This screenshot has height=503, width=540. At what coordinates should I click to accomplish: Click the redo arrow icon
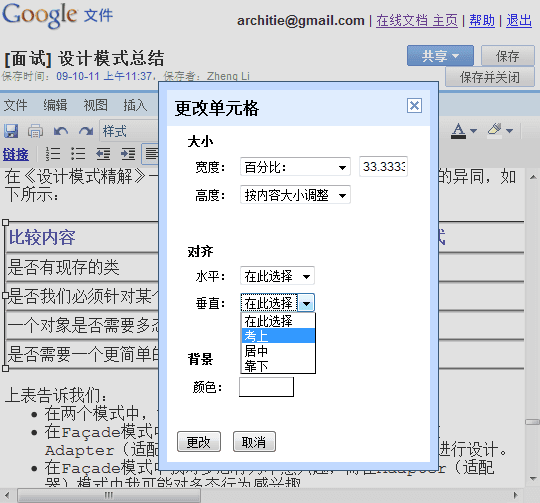coord(86,131)
